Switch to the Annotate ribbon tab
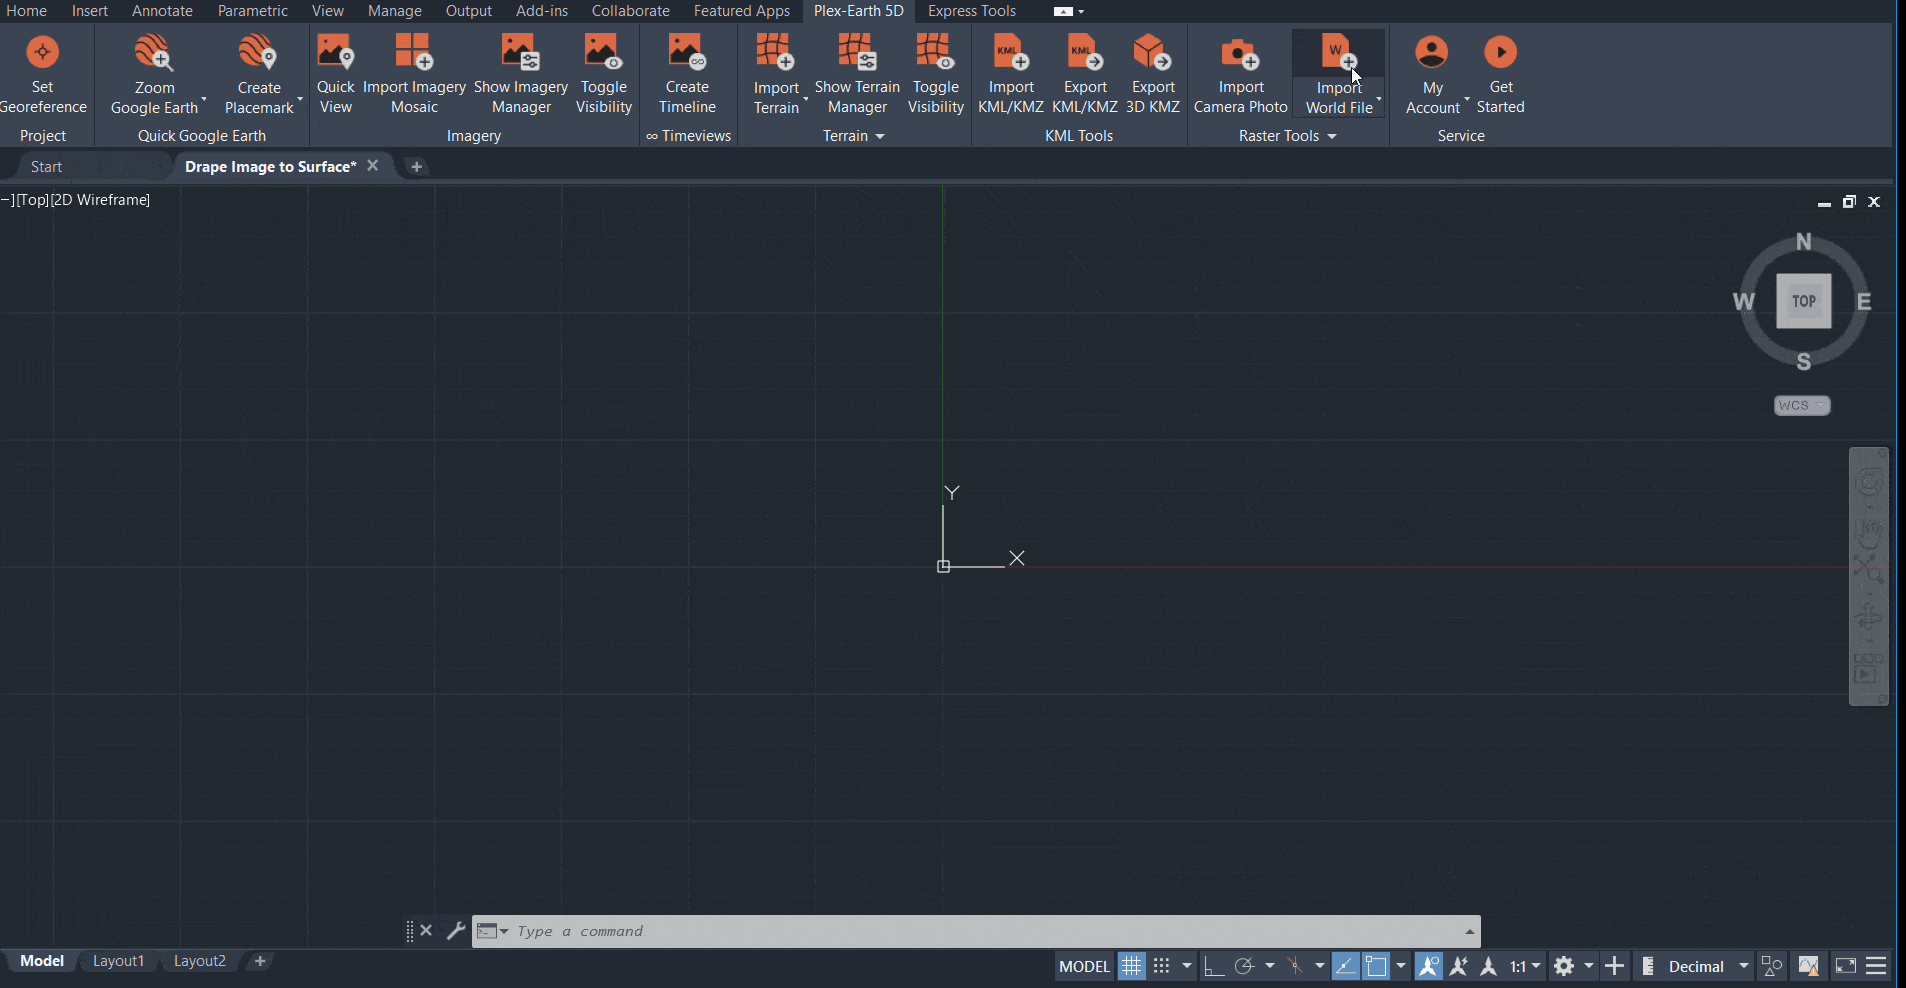Image resolution: width=1906 pixels, height=988 pixels. tap(162, 11)
